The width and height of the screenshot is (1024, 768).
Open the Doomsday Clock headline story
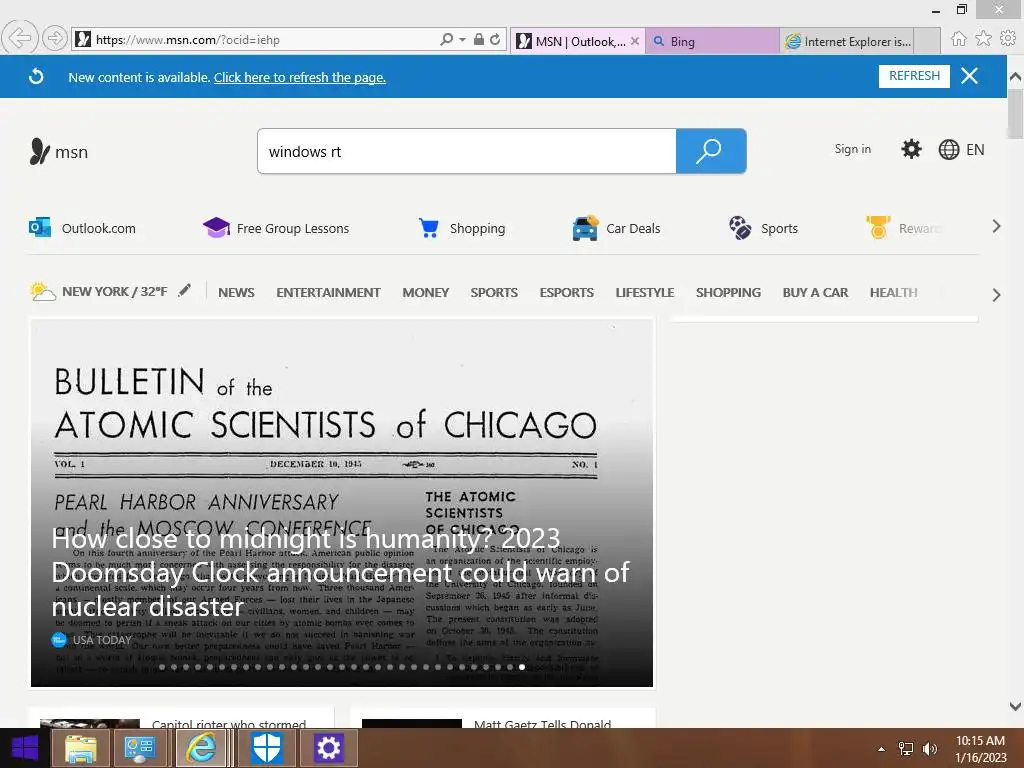coord(340,572)
